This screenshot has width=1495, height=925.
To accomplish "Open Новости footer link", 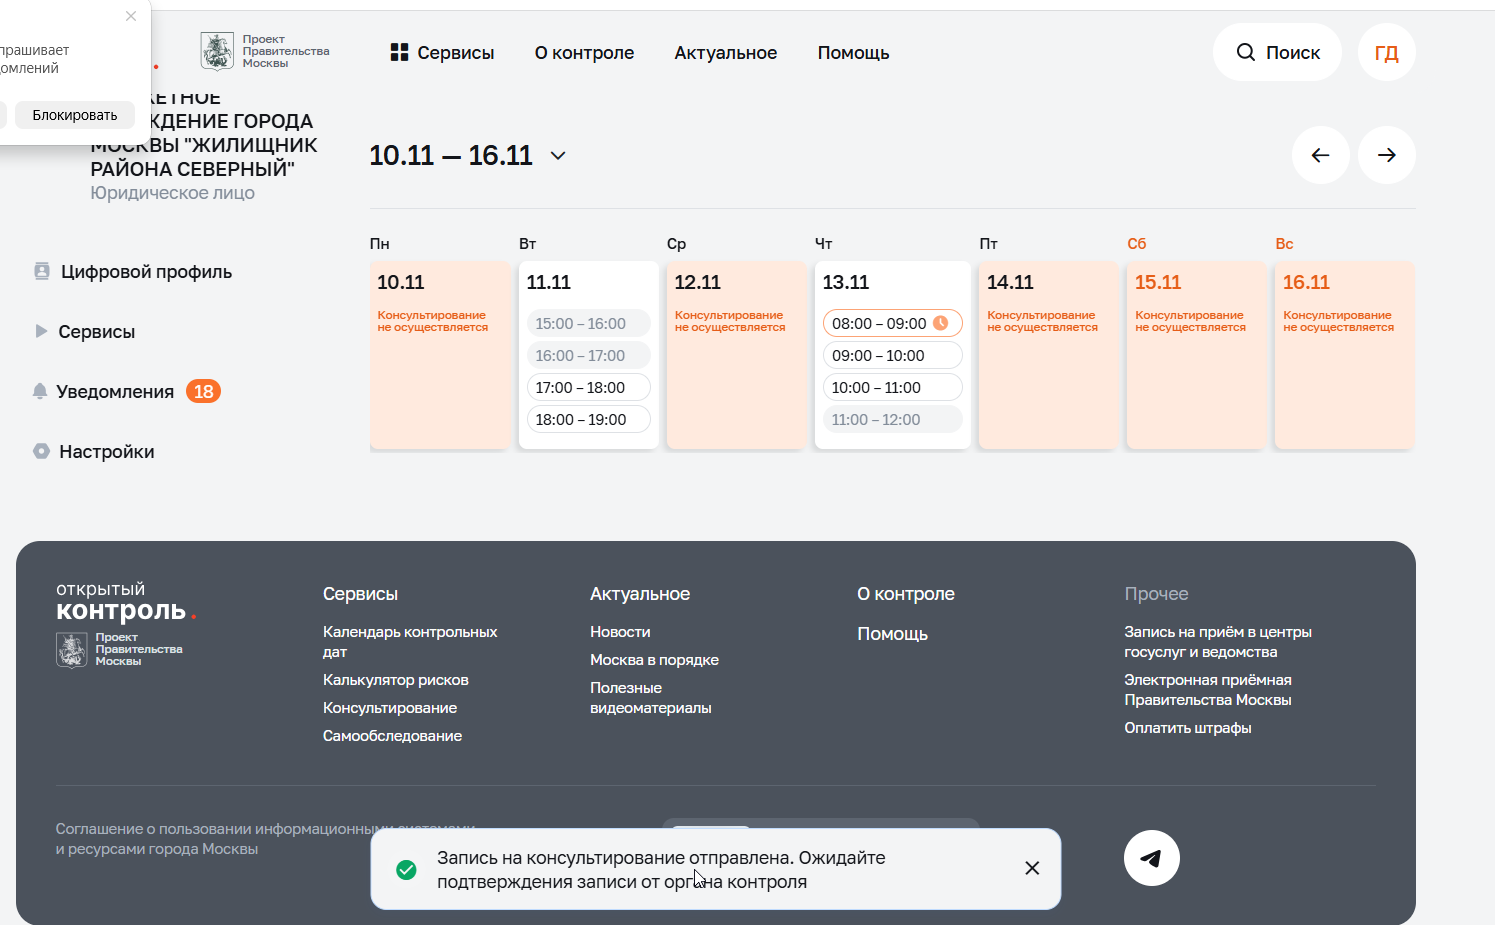I will (620, 631).
